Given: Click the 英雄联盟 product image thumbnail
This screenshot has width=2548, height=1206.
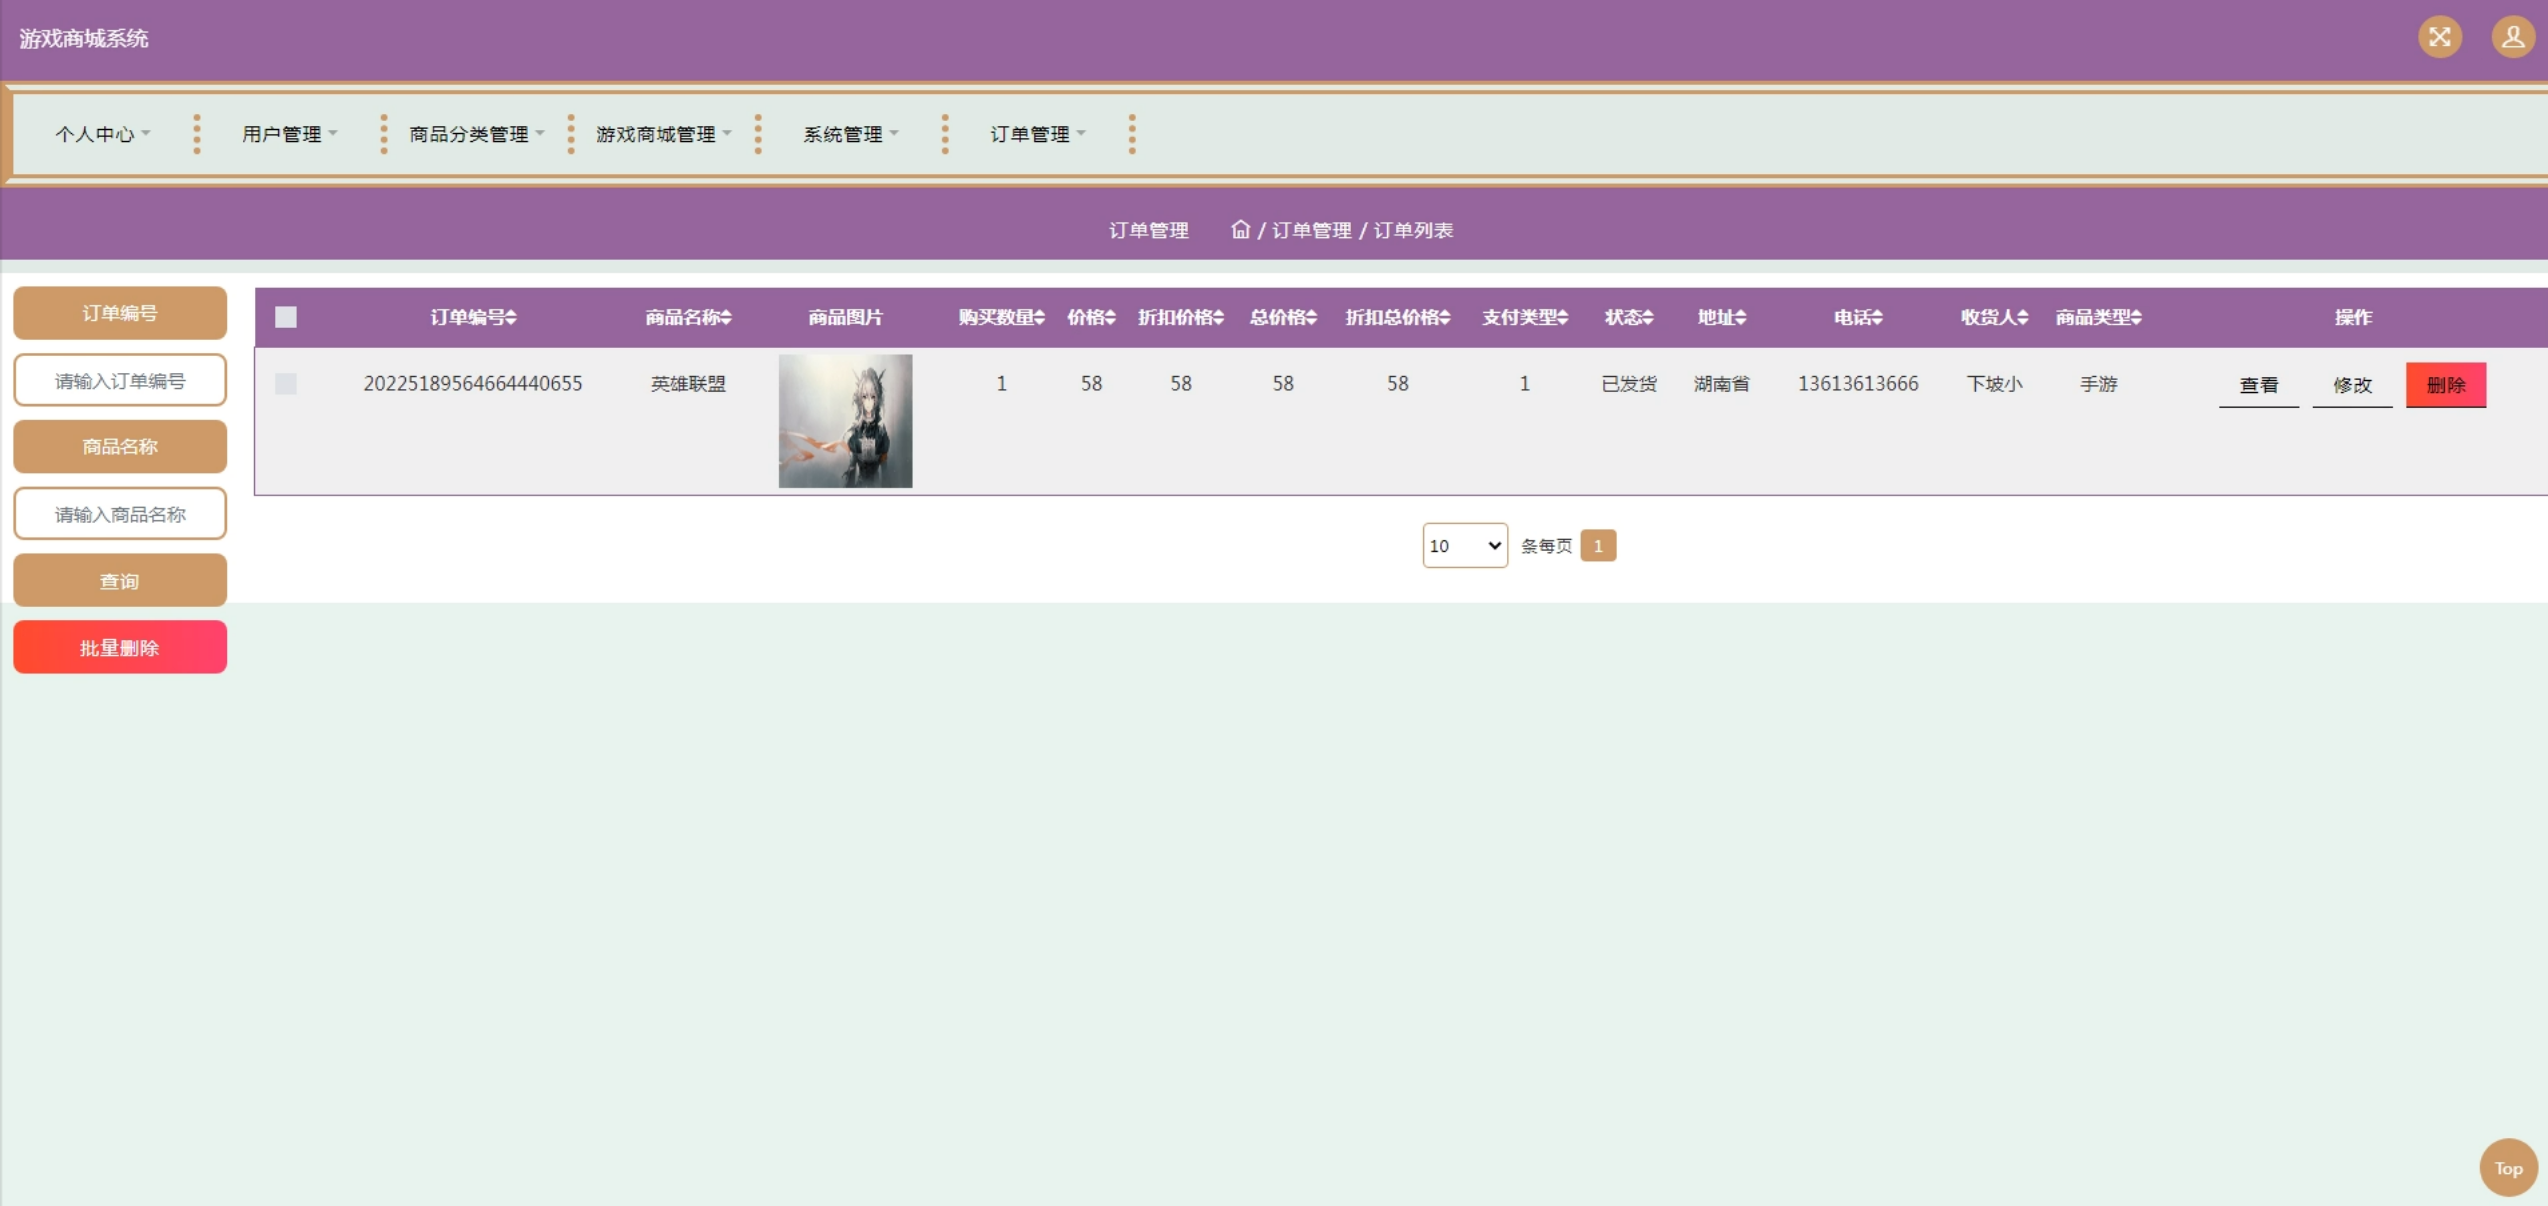Looking at the screenshot, I should click(845, 421).
